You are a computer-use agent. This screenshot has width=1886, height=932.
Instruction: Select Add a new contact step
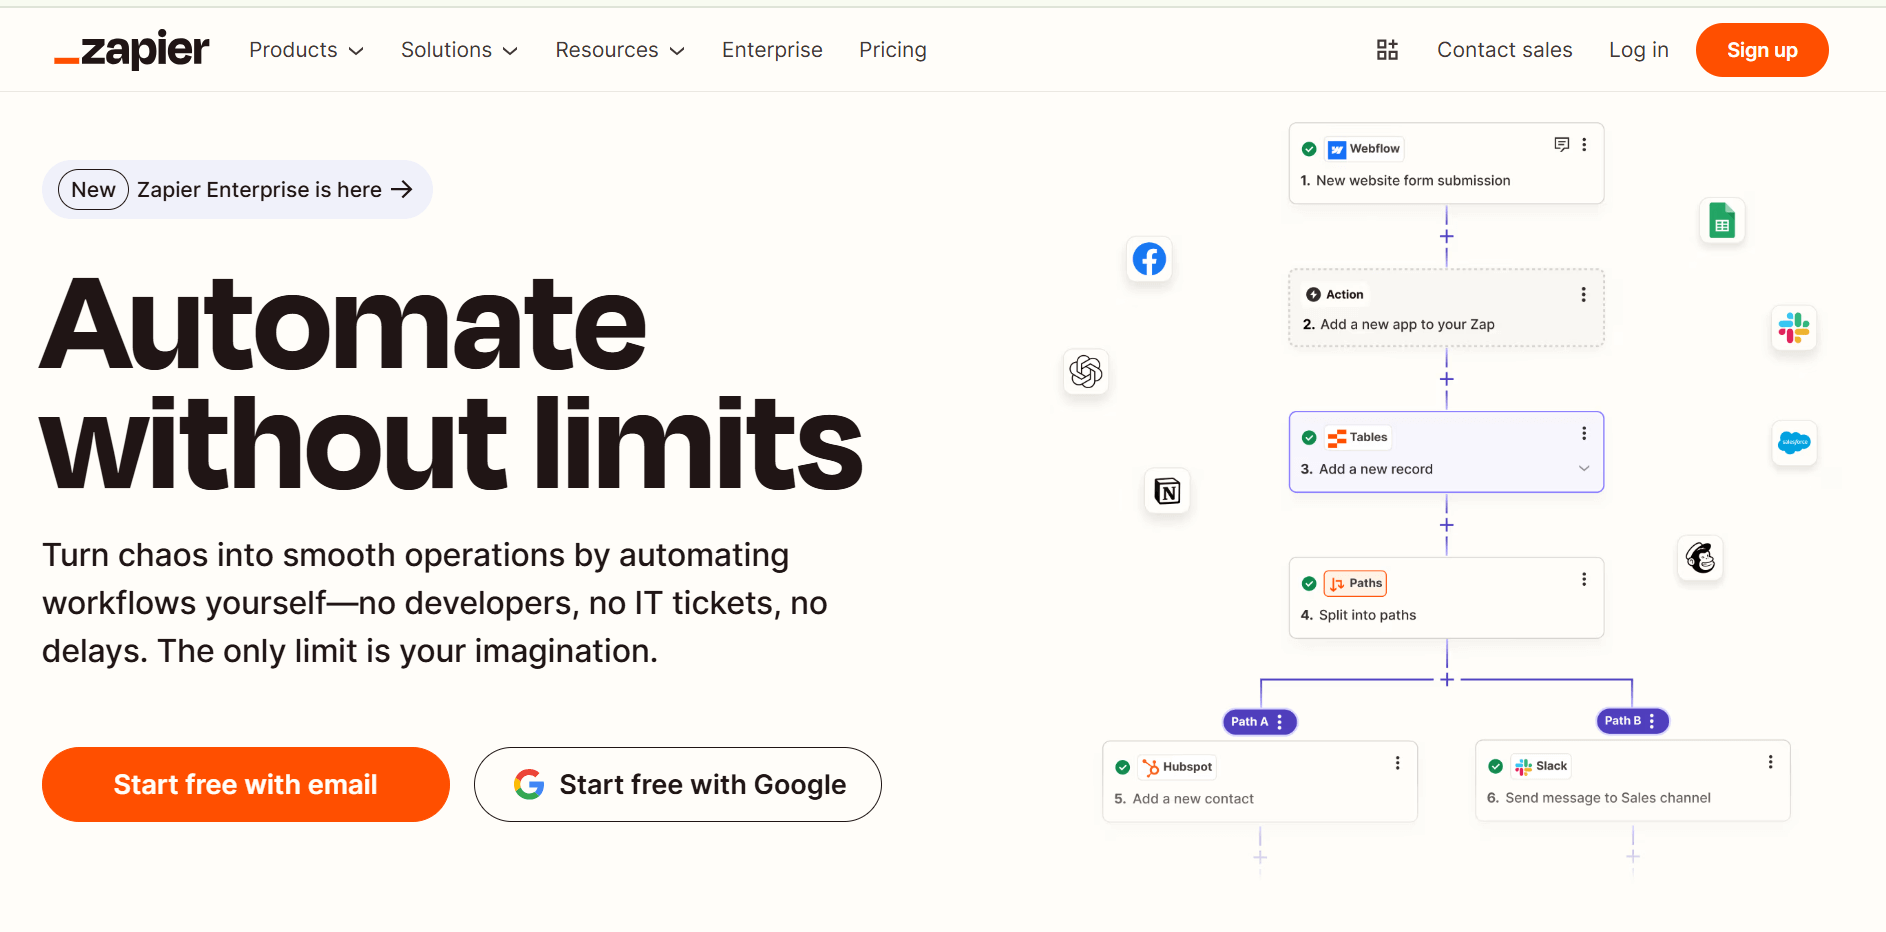tap(1260, 782)
